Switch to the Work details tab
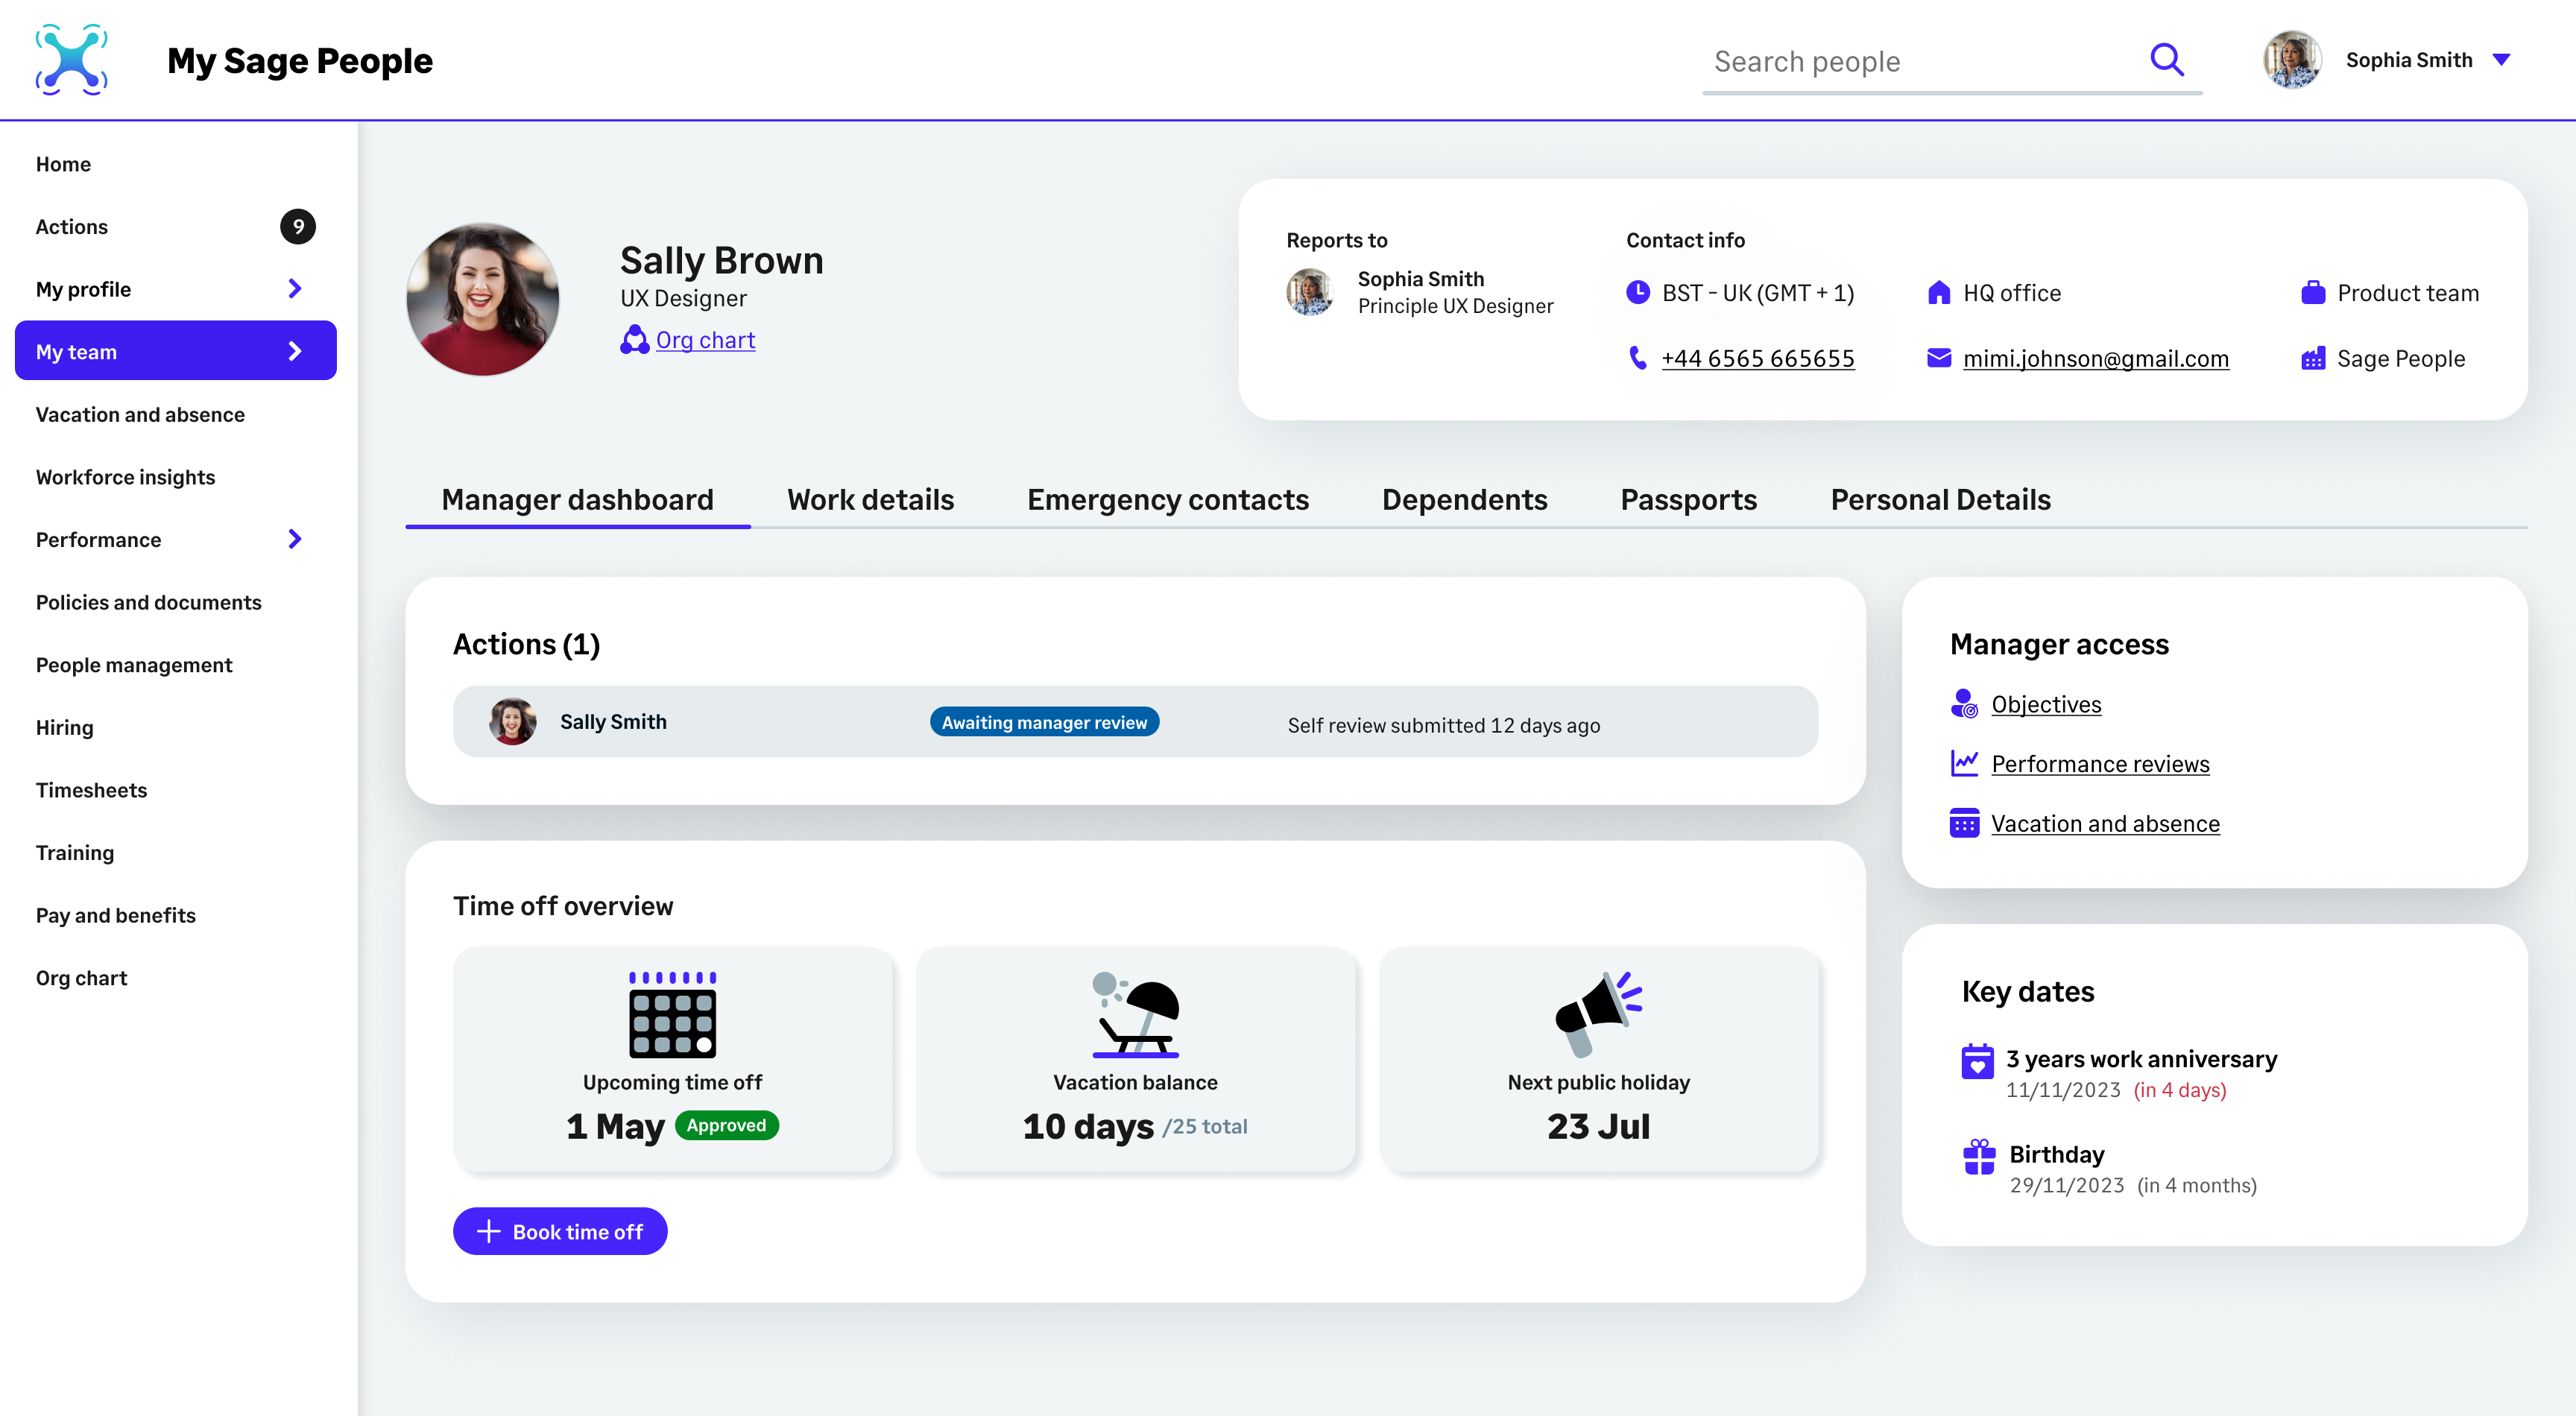2576x1416 pixels. [x=870, y=500]
